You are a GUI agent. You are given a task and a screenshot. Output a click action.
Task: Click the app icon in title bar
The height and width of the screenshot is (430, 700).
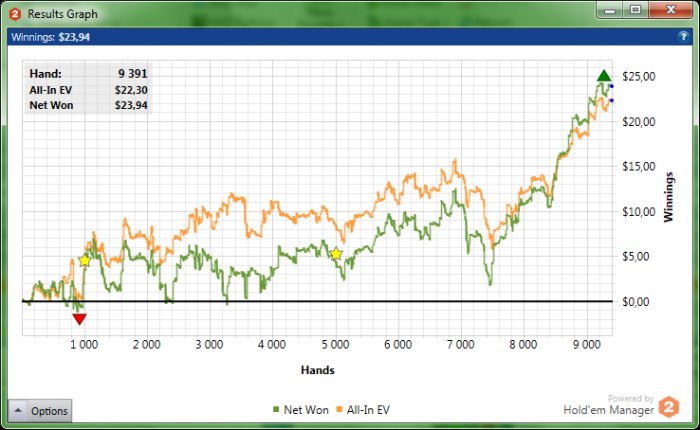click(x=15, y=14)
